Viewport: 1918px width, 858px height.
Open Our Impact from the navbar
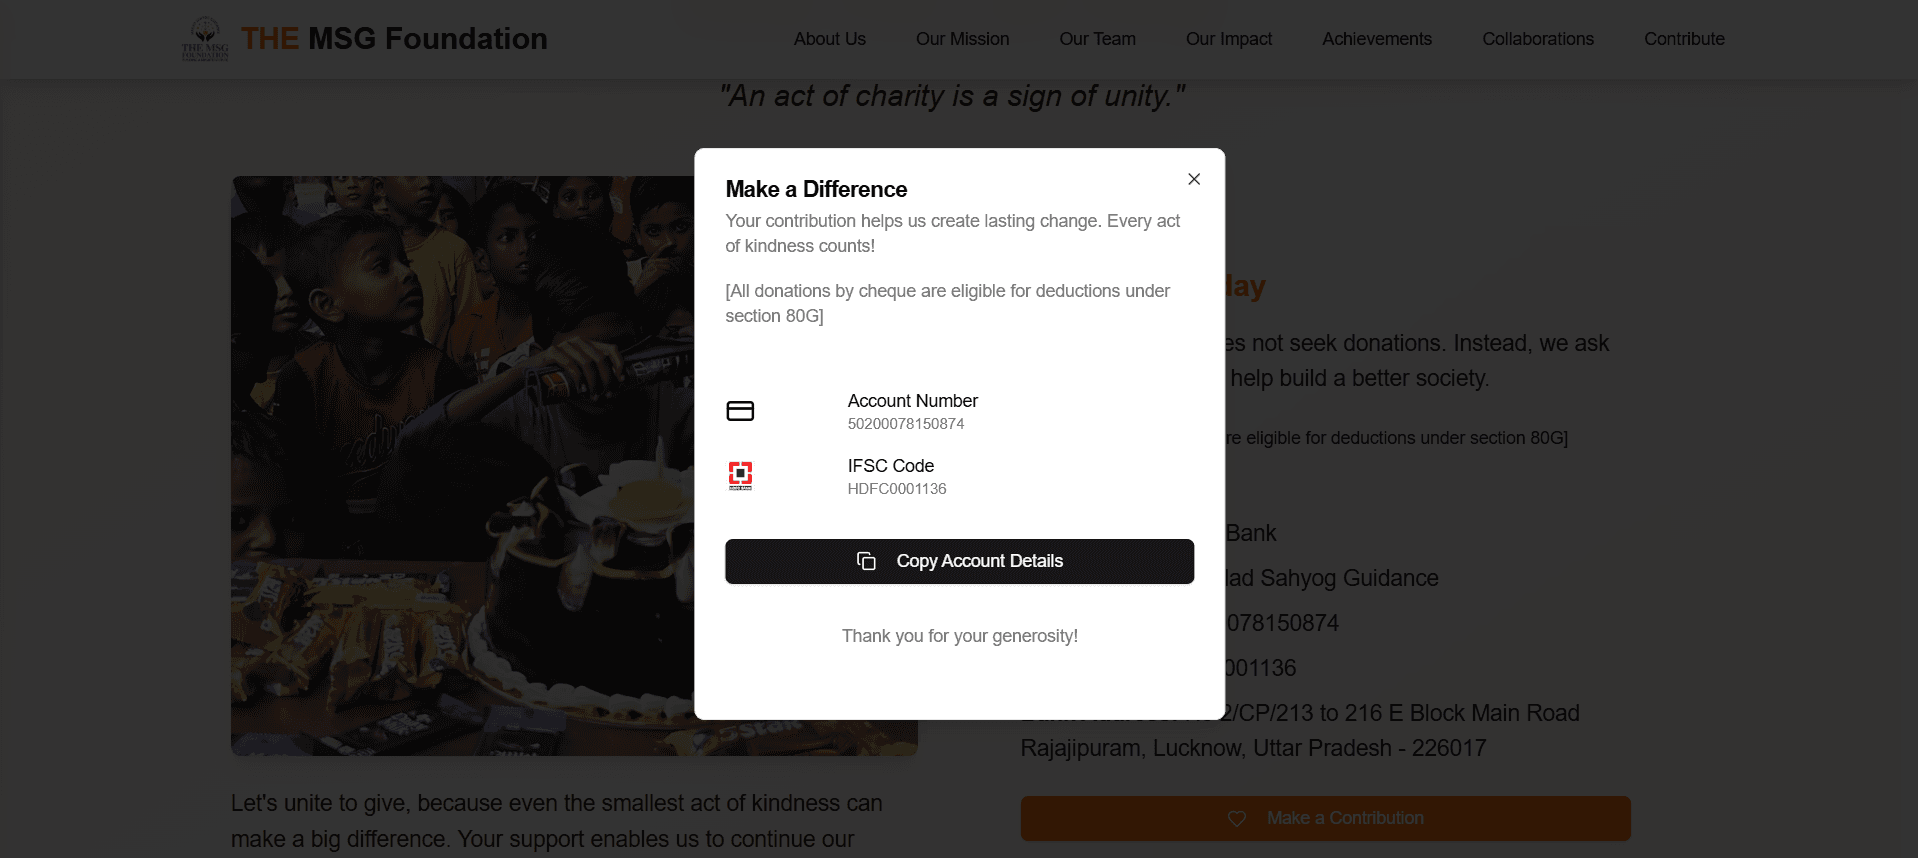(x=1228, y=39)
